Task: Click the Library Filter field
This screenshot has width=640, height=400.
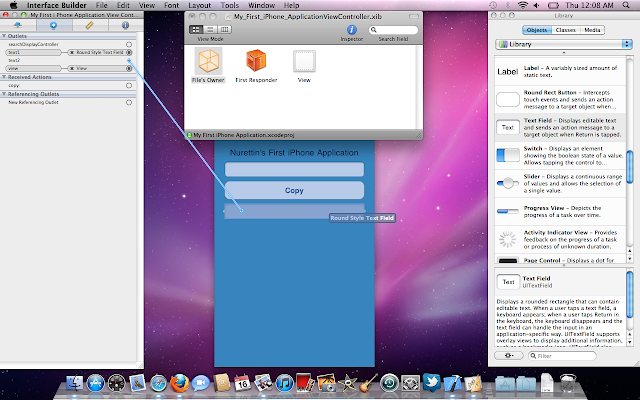Action: pyautogui.click(x=562, y=356)
